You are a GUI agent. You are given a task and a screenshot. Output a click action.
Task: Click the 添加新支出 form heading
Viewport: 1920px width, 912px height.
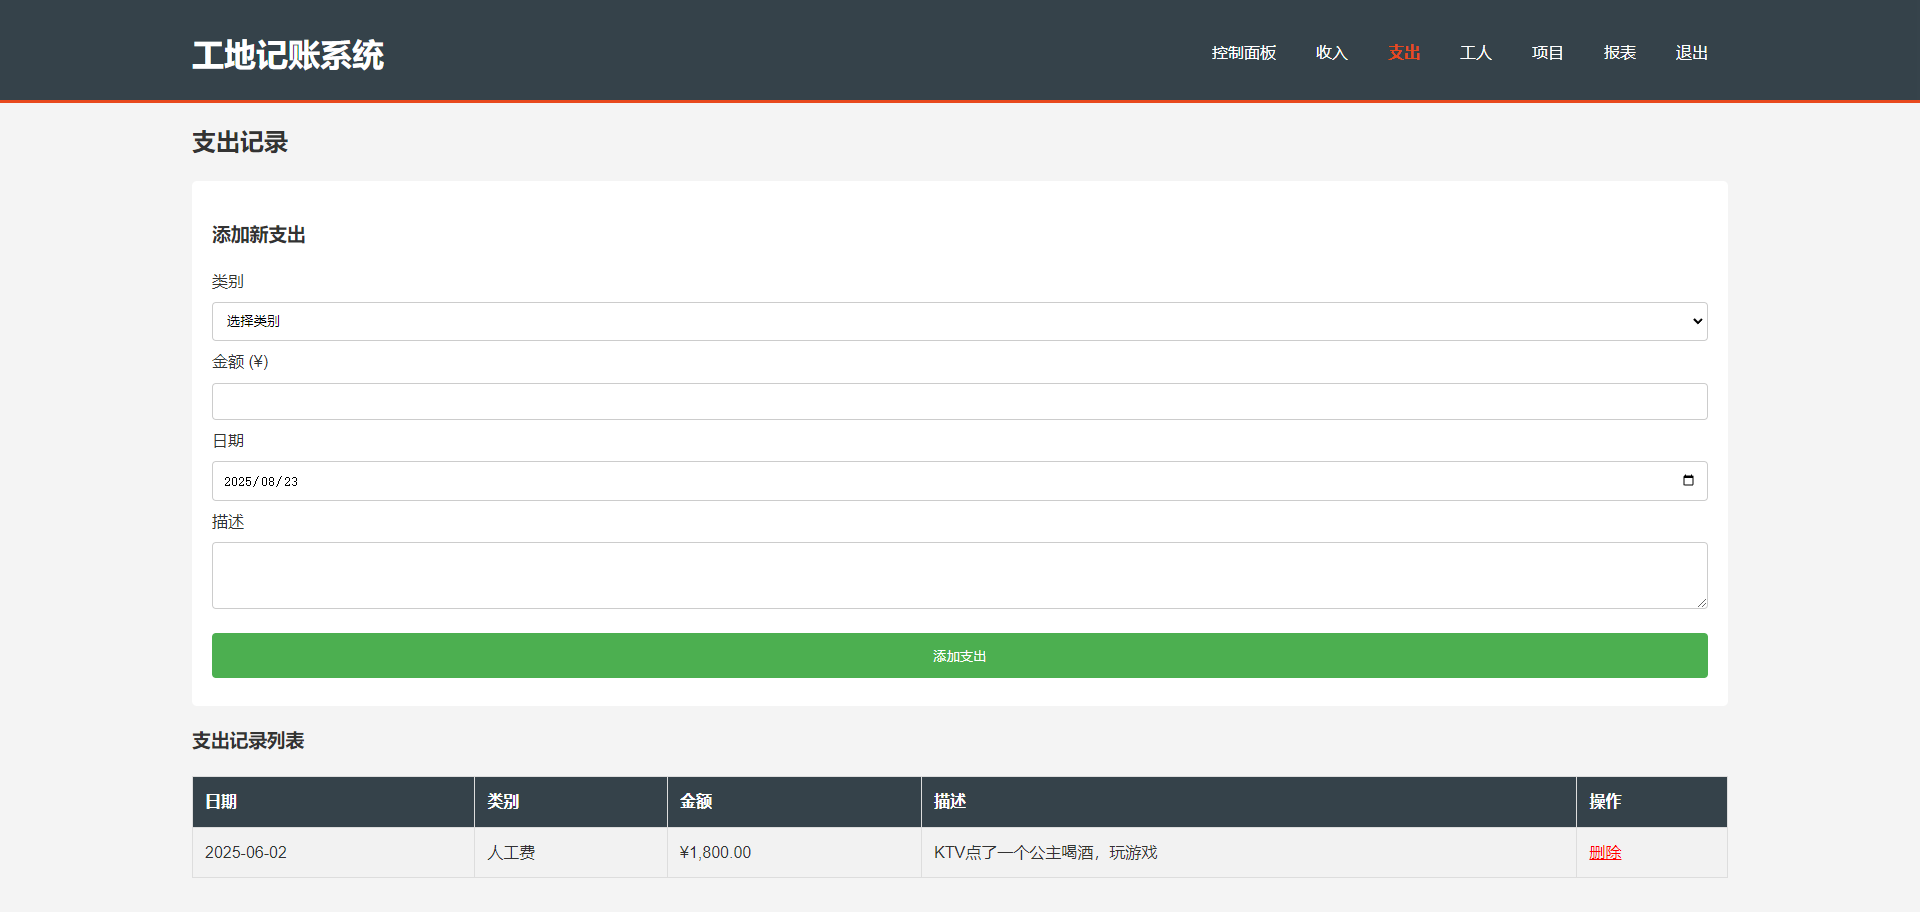point(259,235)
